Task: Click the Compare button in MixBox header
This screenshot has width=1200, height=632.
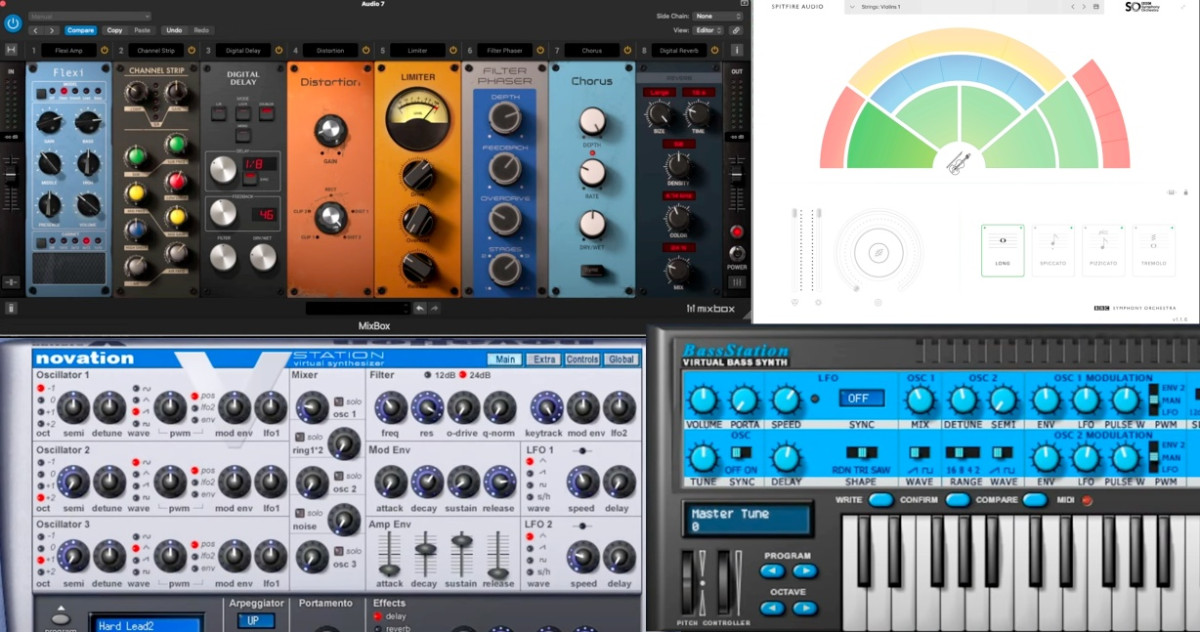Action: point(80,31)
